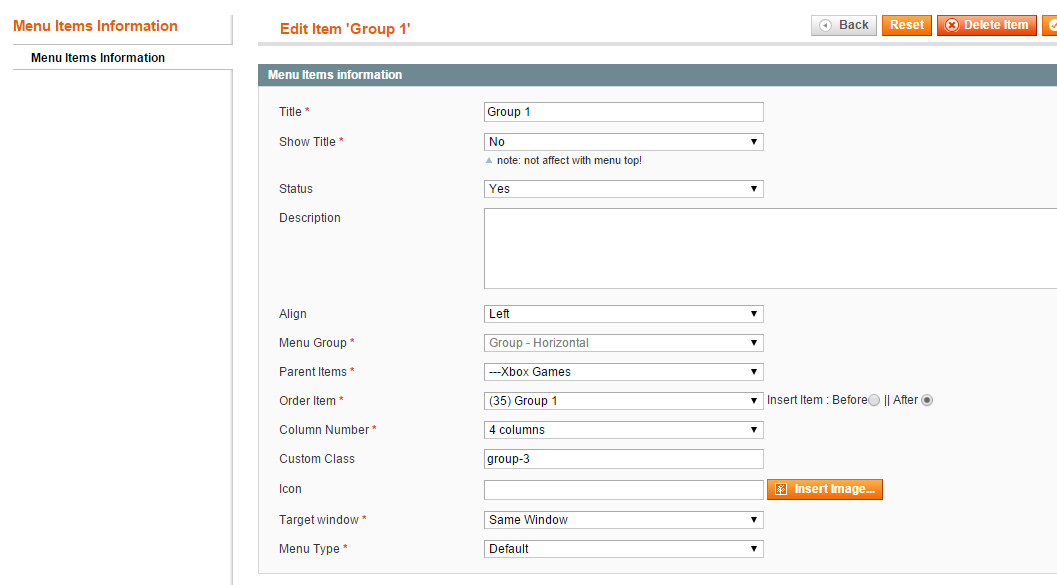Open the Parent Items dropdown showing Xbox Games
1057x585 pixels.
pyautogui.click(x=624, y=372)
